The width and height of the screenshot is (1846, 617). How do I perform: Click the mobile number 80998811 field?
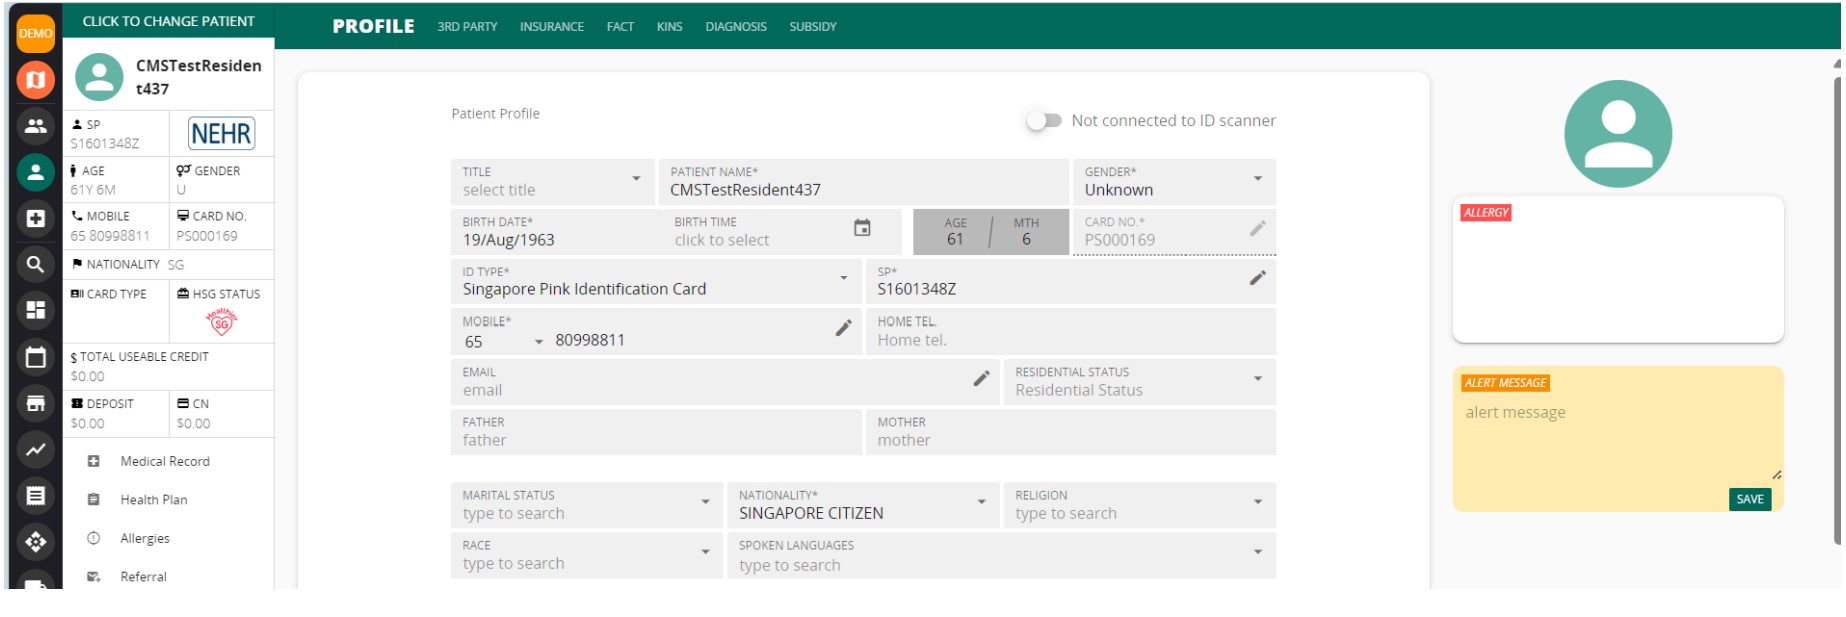coord(690,341)
